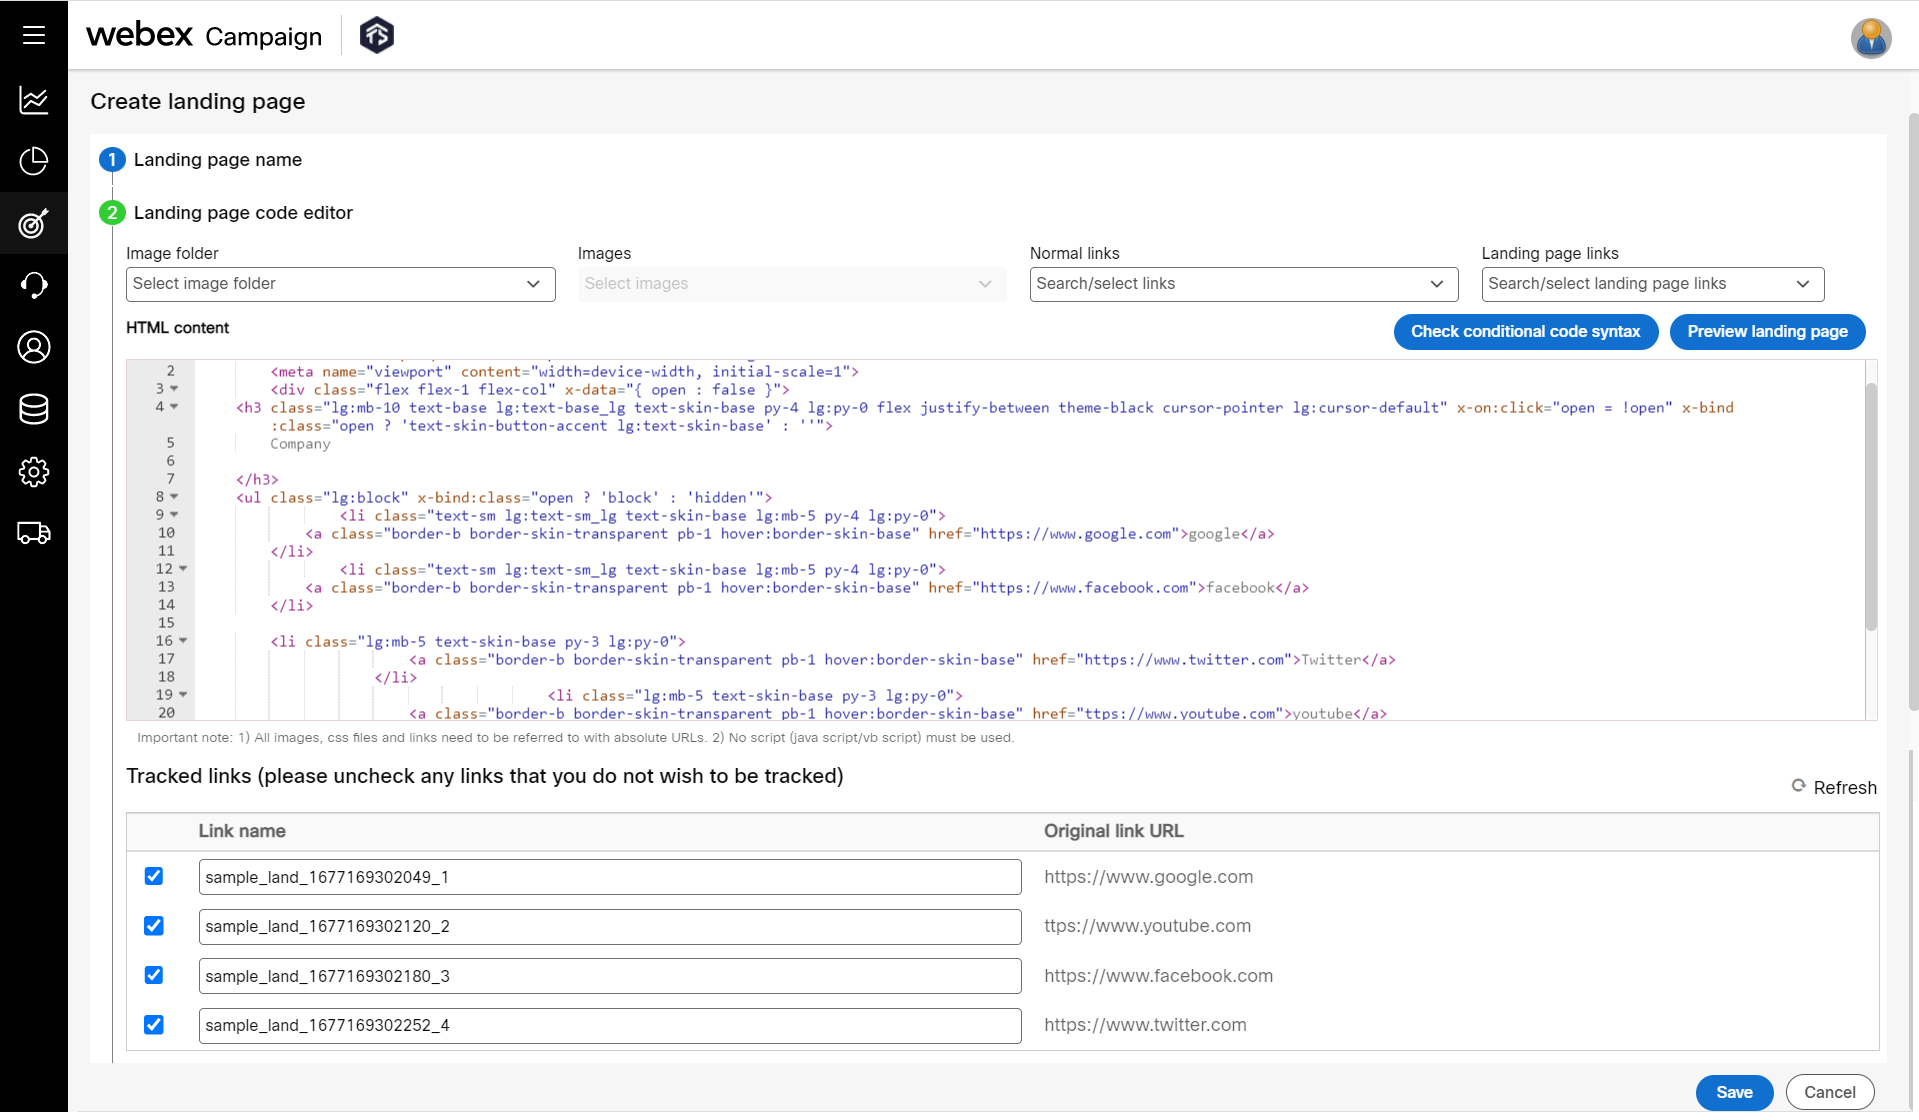Click the https://www.facebook.com original URL
The image size is (1919, 1120).
pyautogui.click(x=1158, y=976)
